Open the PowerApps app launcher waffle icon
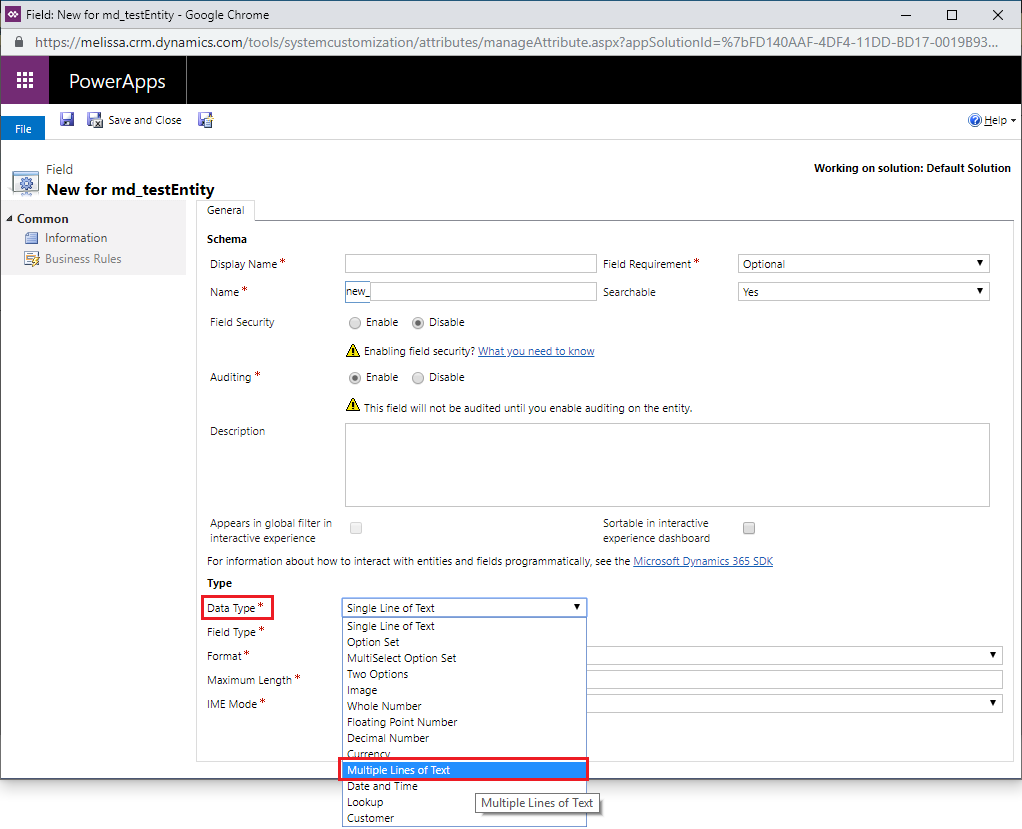The width and height of the screenshot is (1022, 829). coord(25,81)
